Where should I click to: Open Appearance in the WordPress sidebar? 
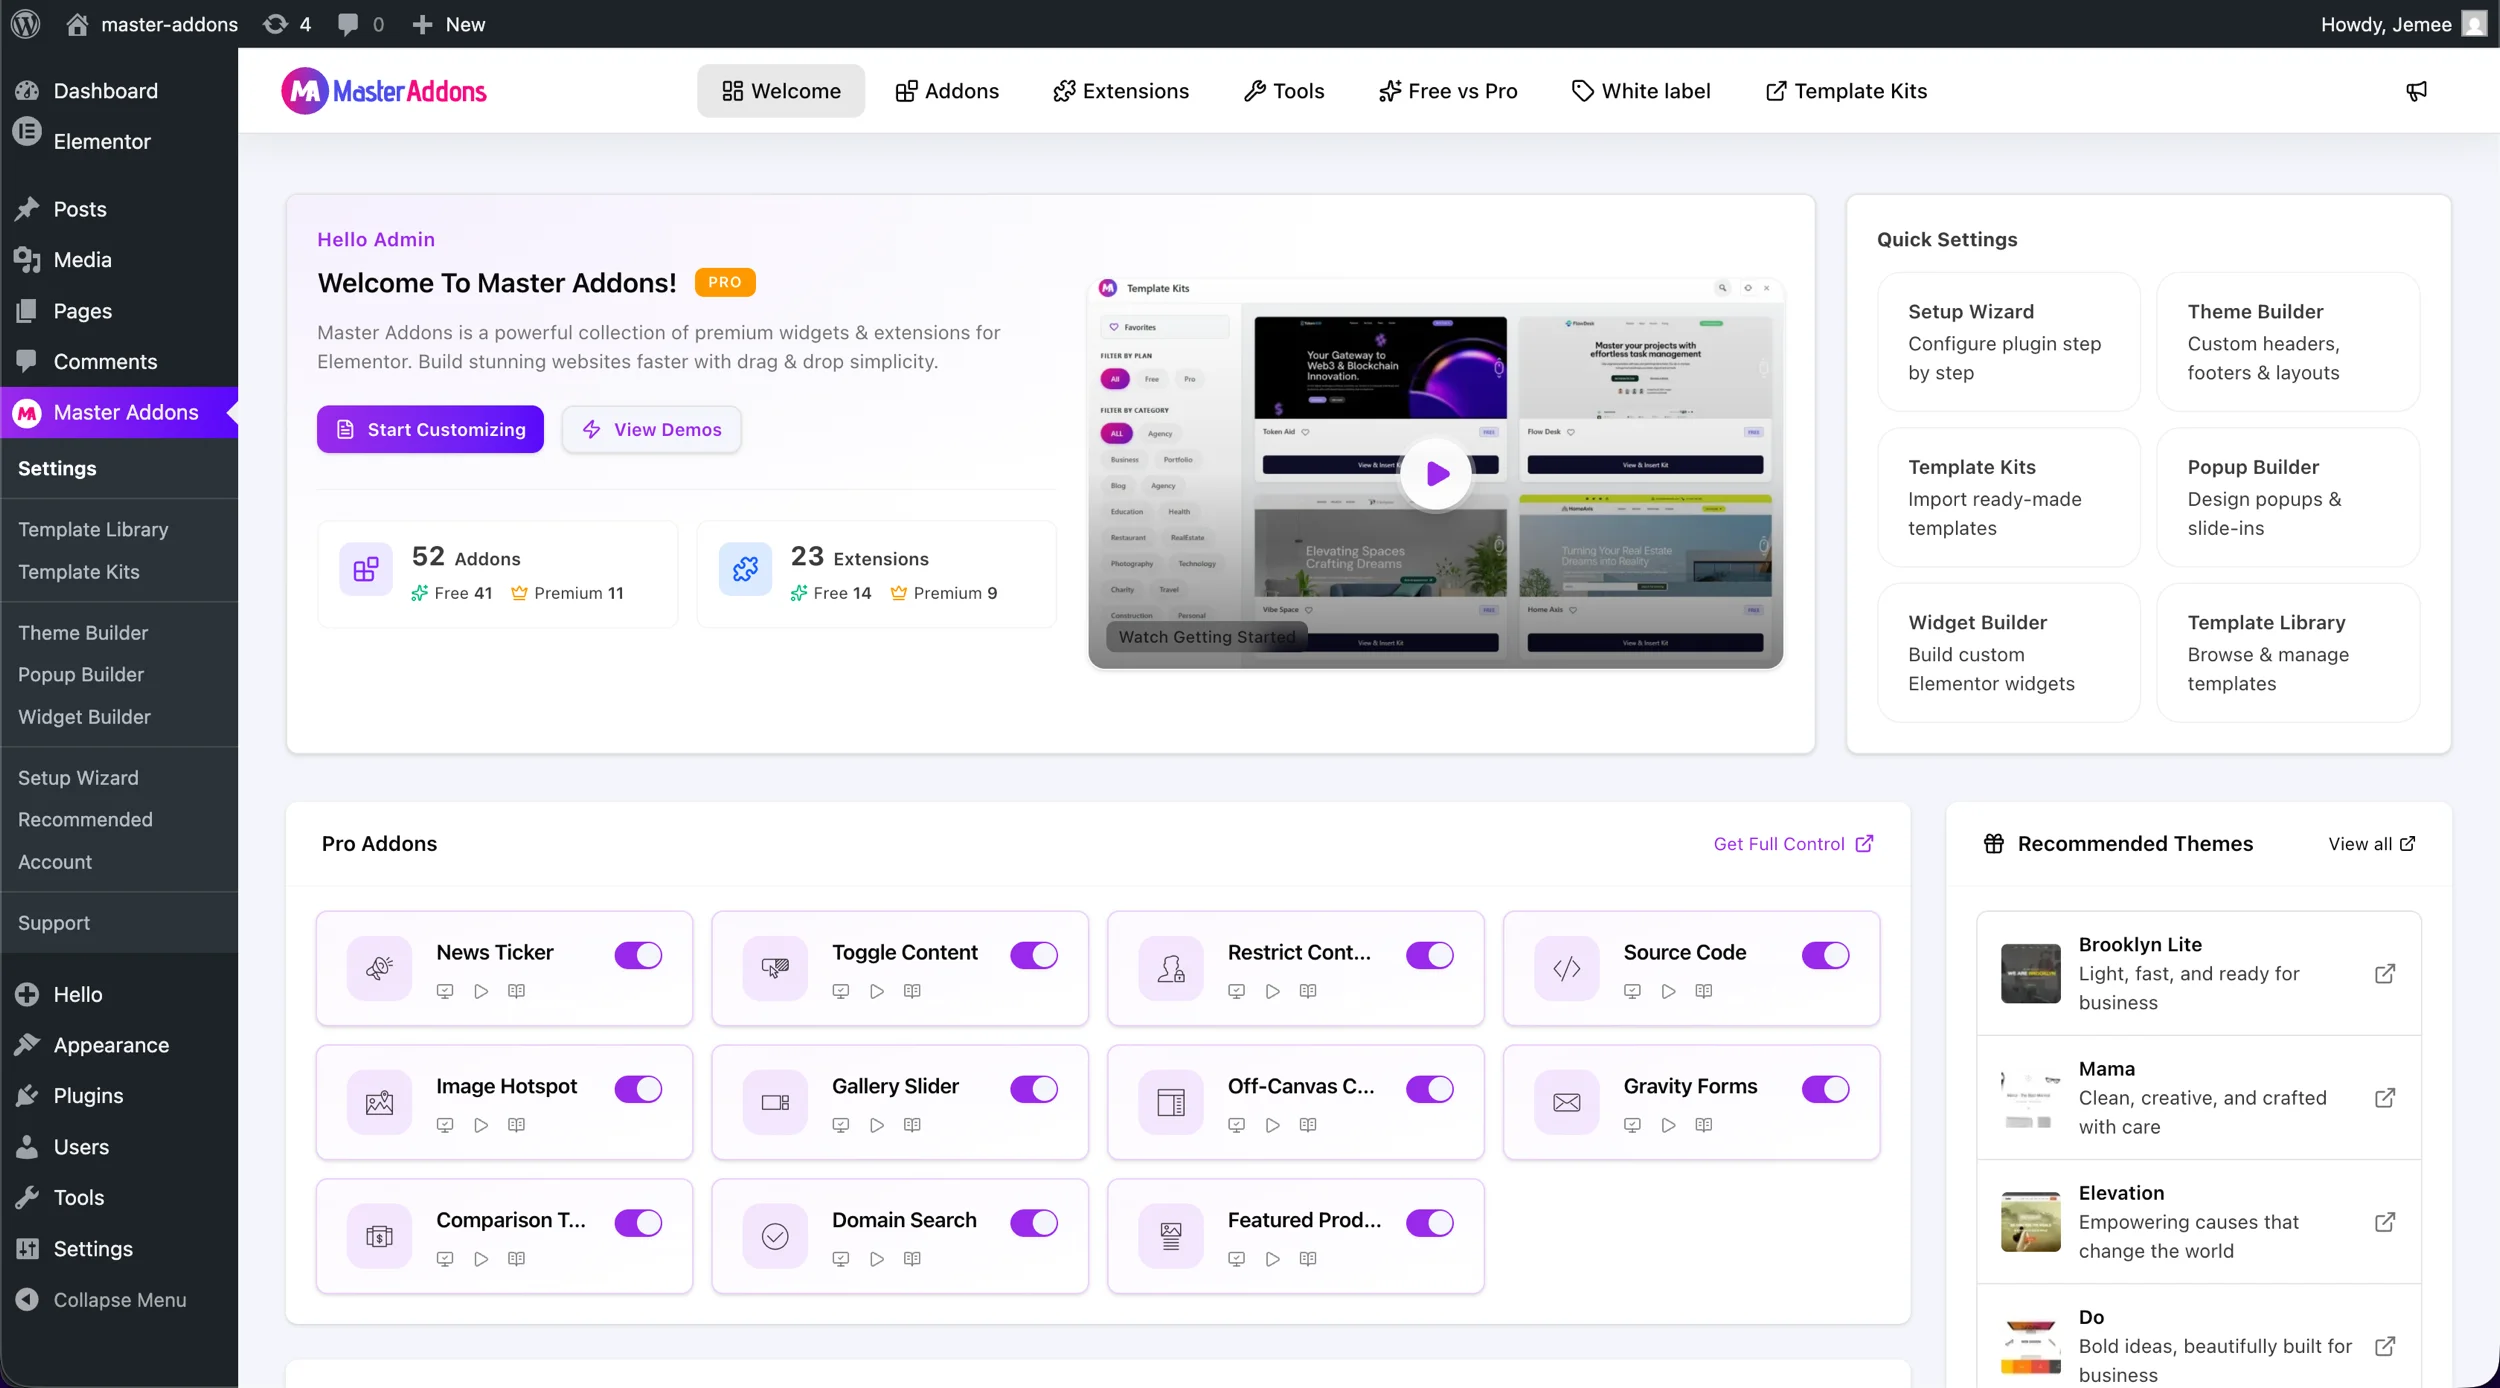(x=120, y=1045)
